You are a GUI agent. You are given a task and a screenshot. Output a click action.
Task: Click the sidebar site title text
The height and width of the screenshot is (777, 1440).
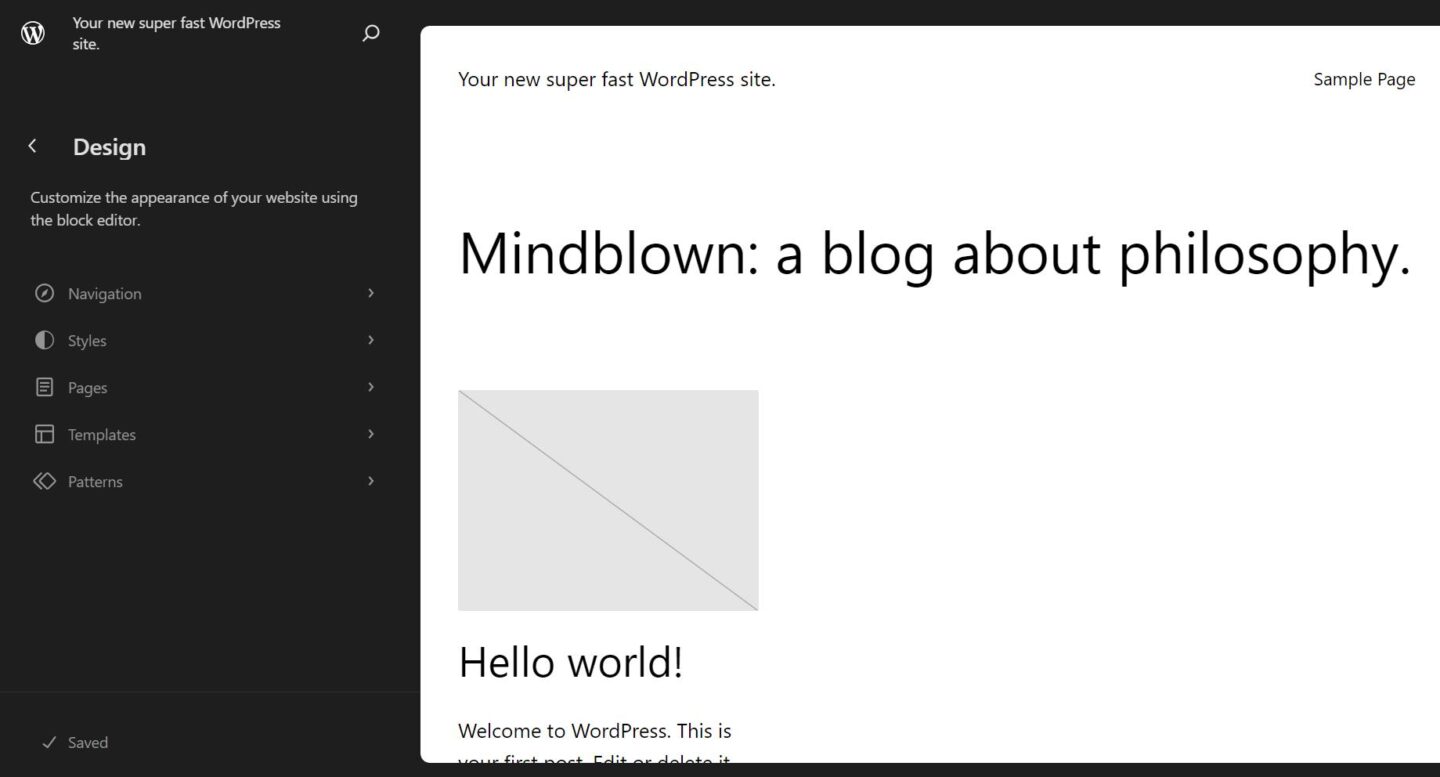coord(177,33)
